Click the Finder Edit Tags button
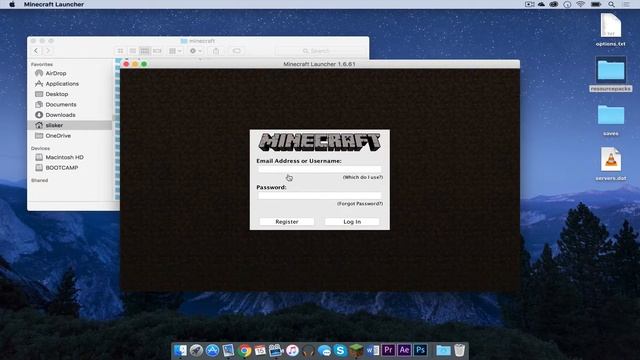This screenshot has width=640, height=360. pyautogui.click(x=236, y=51)
